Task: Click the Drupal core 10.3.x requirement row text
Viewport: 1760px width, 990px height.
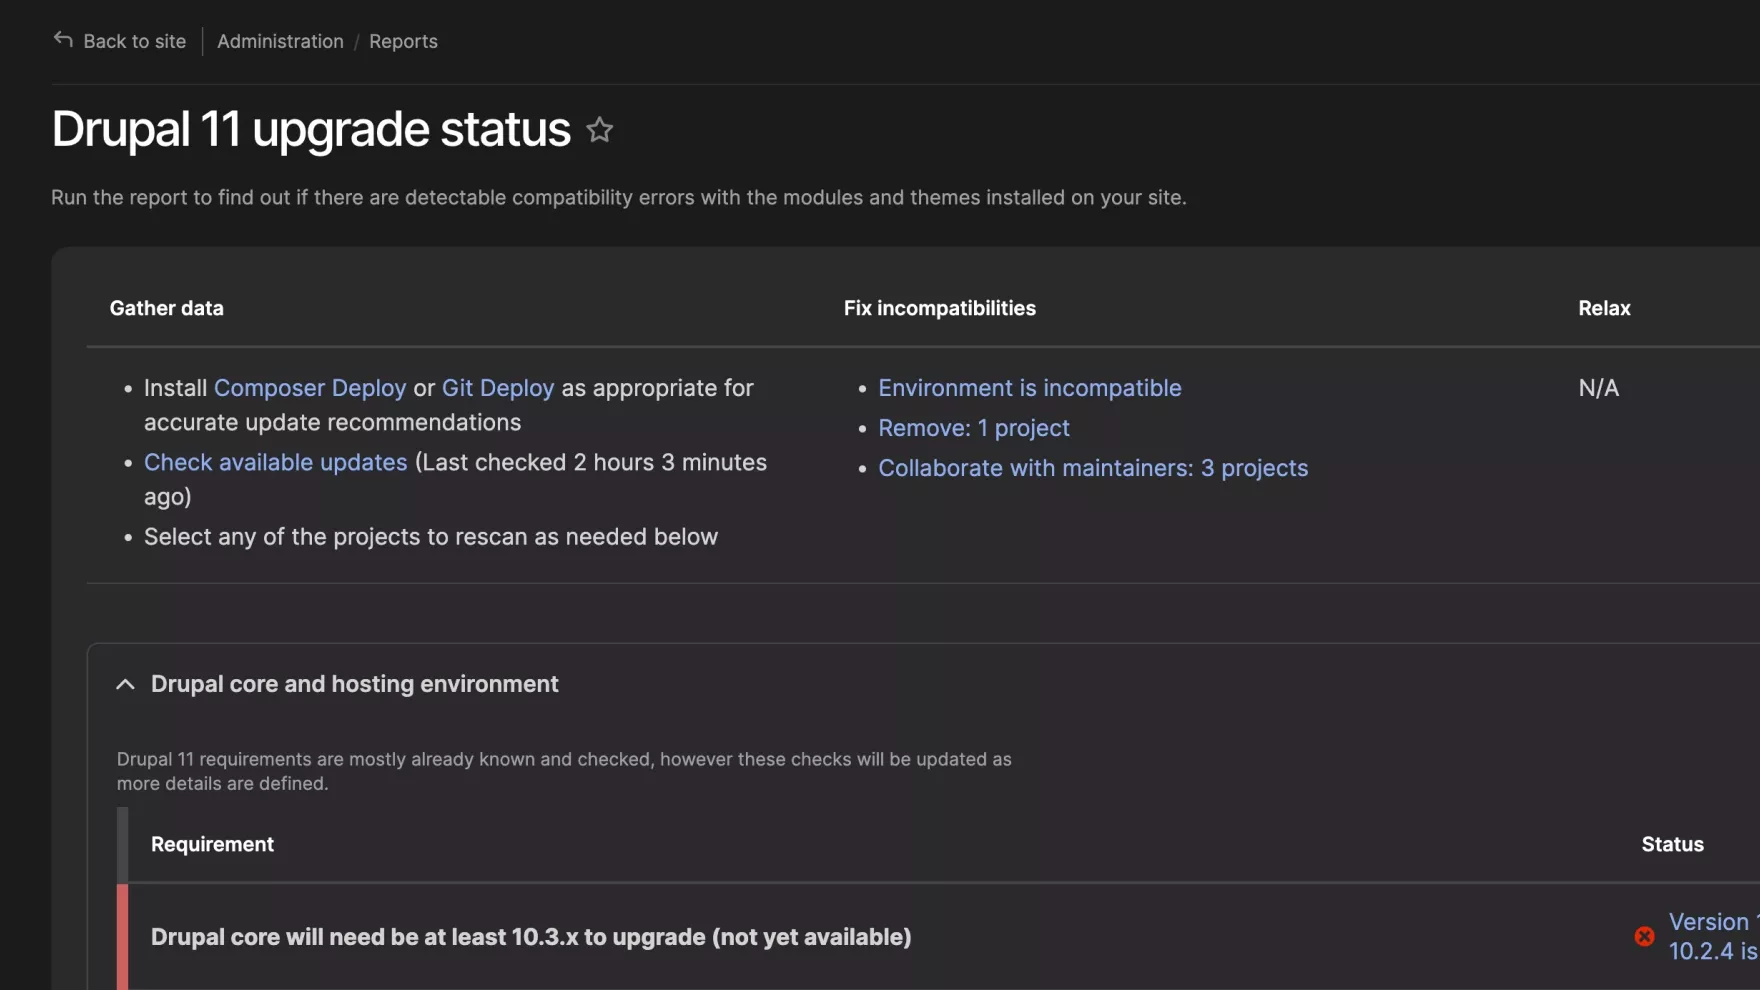Action: (x=531, y=937)
